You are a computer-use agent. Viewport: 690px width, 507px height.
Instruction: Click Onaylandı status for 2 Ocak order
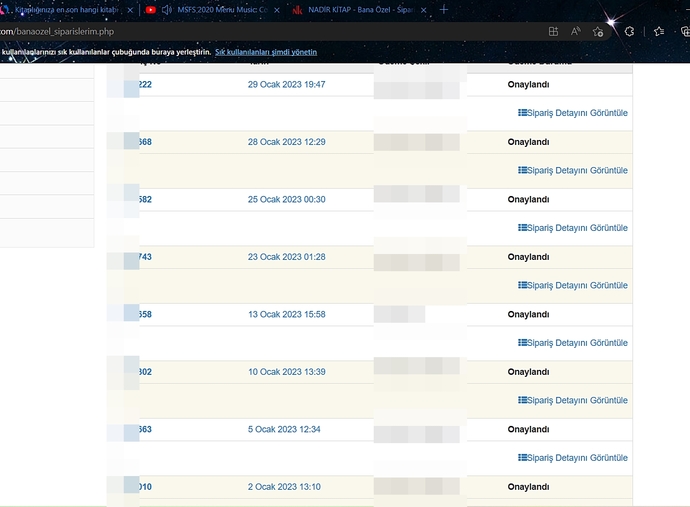[529, 487]
